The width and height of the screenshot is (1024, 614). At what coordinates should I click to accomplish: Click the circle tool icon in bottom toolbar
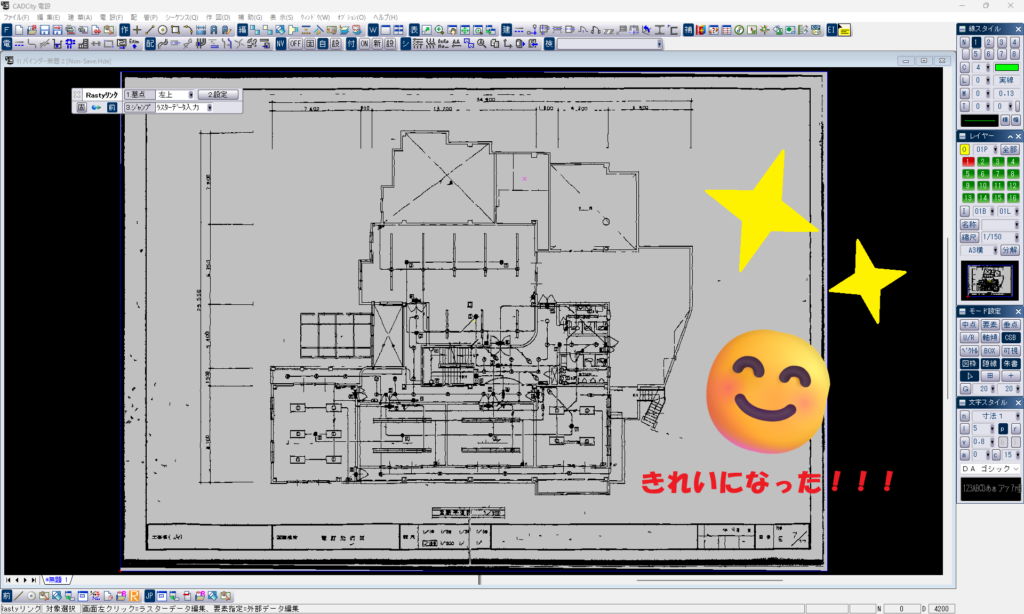(31, 596)
